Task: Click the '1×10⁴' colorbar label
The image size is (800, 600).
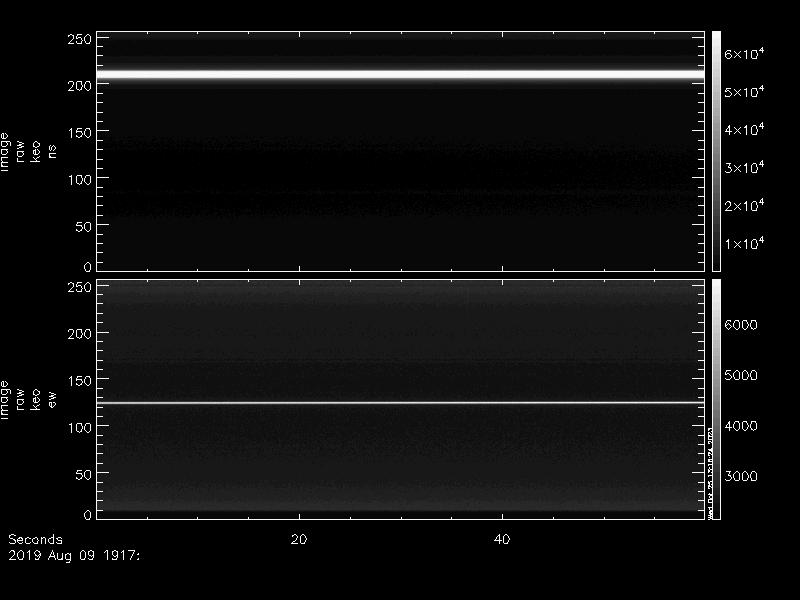Action: tap(744, 243)
